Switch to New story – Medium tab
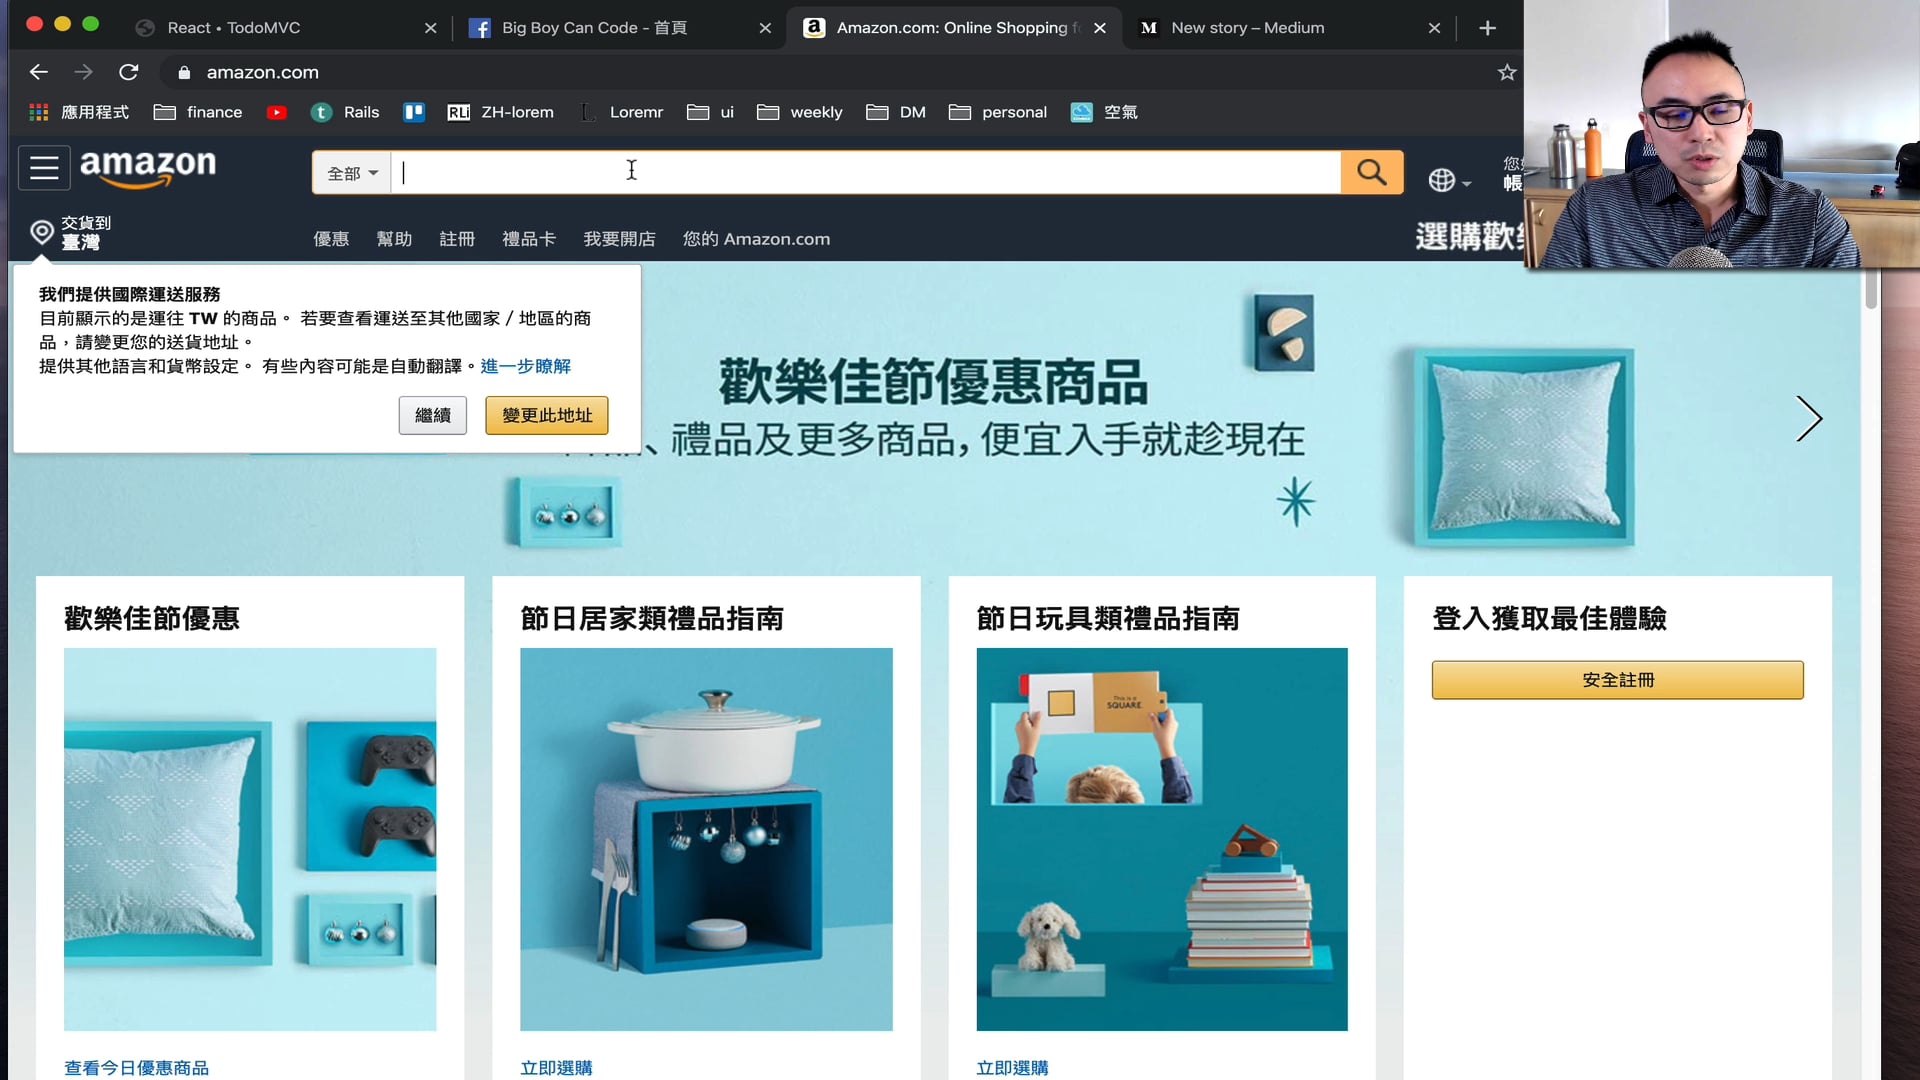This screenshot has width=1920, height=1080. tap(1247, 28)
